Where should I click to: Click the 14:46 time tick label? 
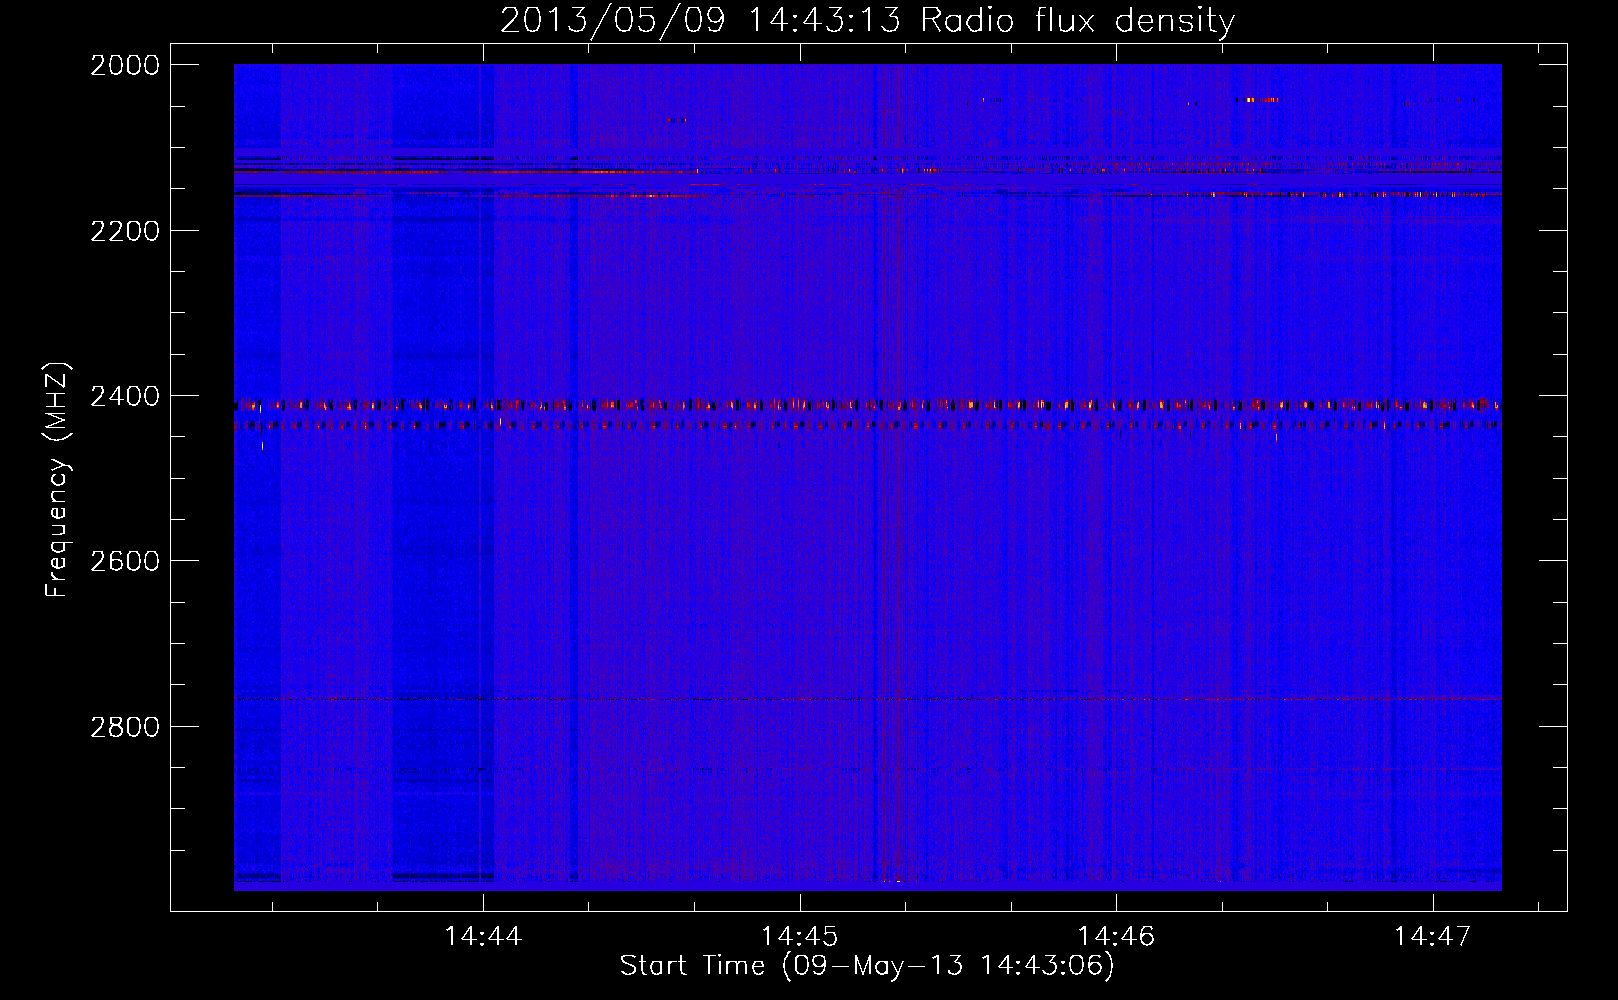click(1116, 937)
